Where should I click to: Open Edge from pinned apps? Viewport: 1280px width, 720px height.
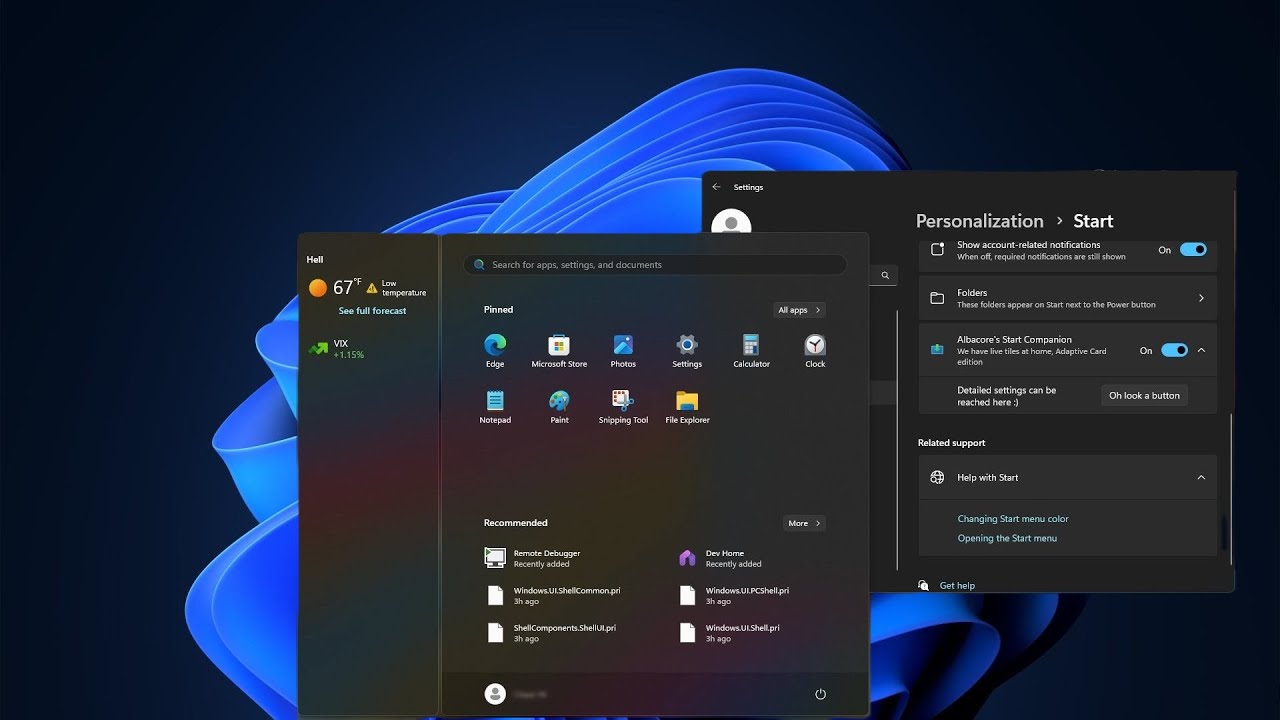pos(495,351)
